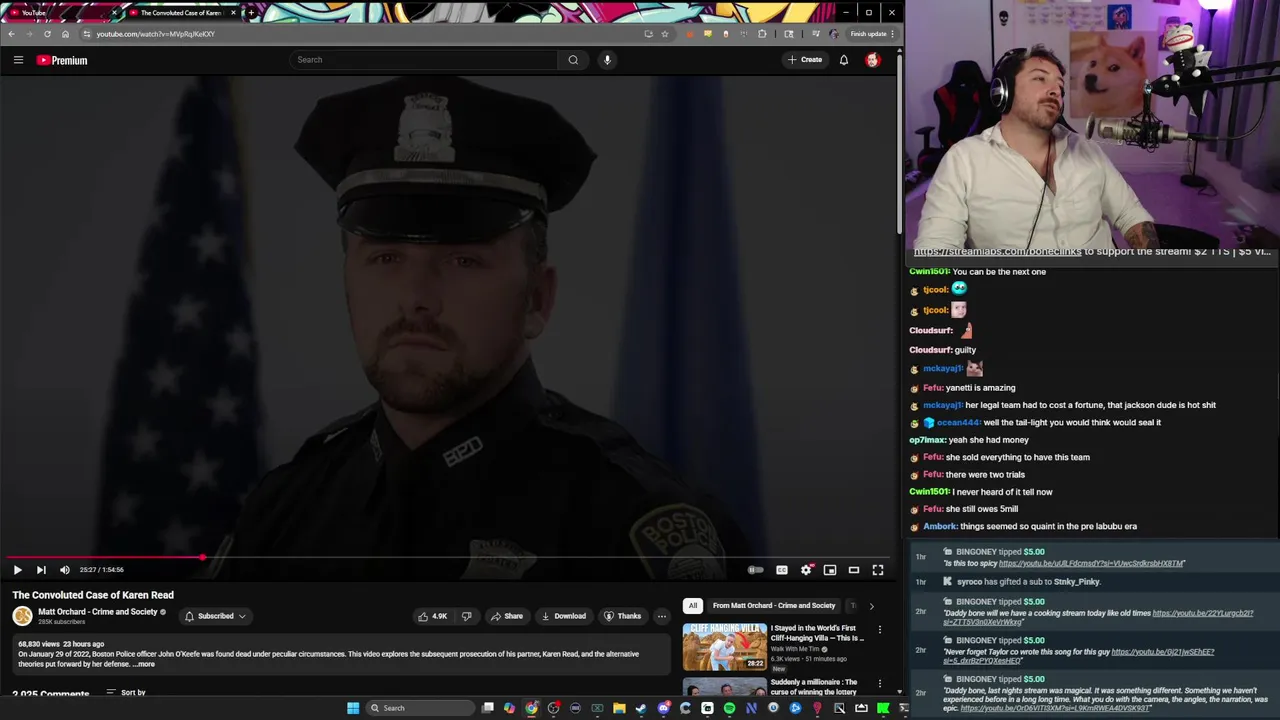Open Matt Orchard - Crime and Society channel

[98, 612]
